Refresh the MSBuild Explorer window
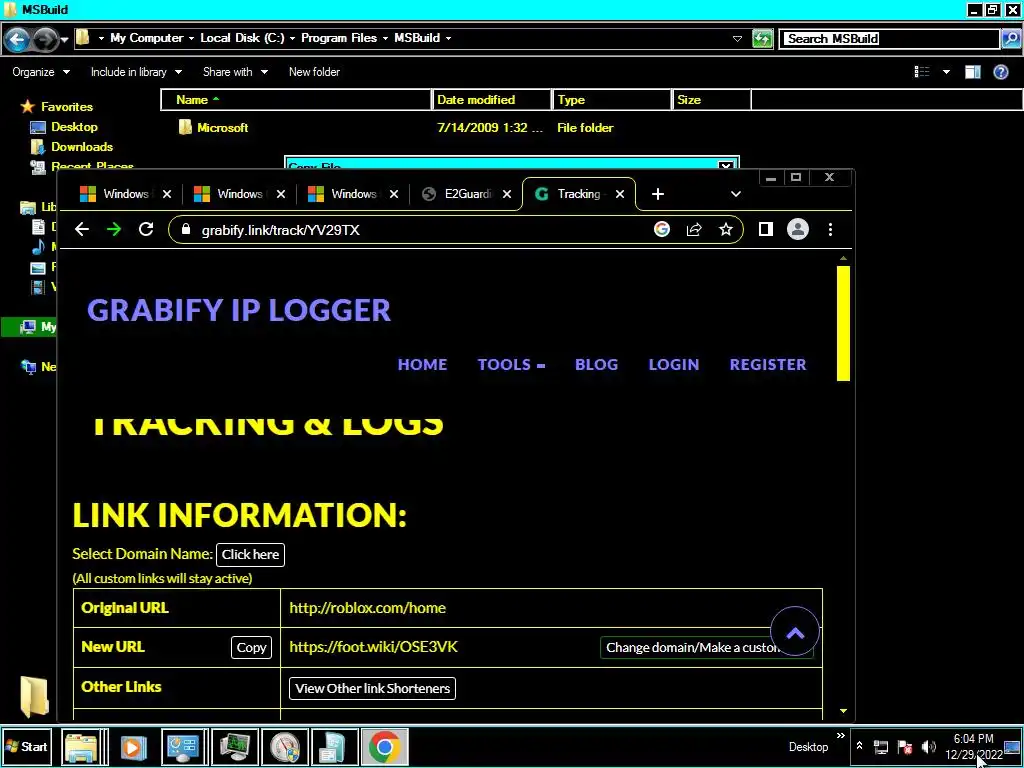This screenshot has width=1024, height=768. click(762, 39)
